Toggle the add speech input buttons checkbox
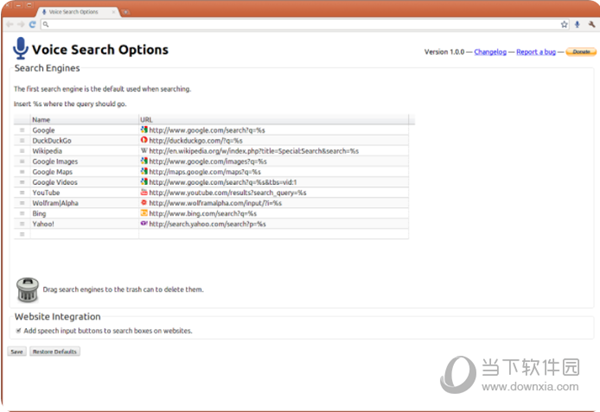 (x=18, y=331)
